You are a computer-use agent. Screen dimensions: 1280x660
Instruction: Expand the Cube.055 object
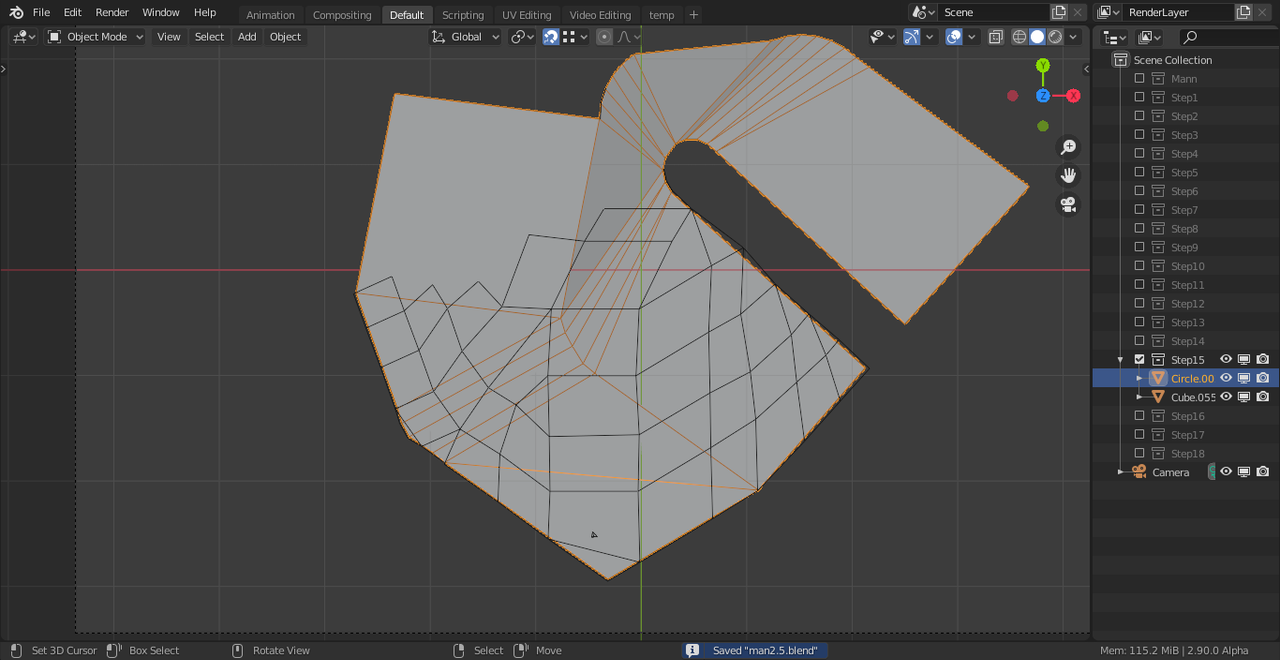tap(1139, 397)
